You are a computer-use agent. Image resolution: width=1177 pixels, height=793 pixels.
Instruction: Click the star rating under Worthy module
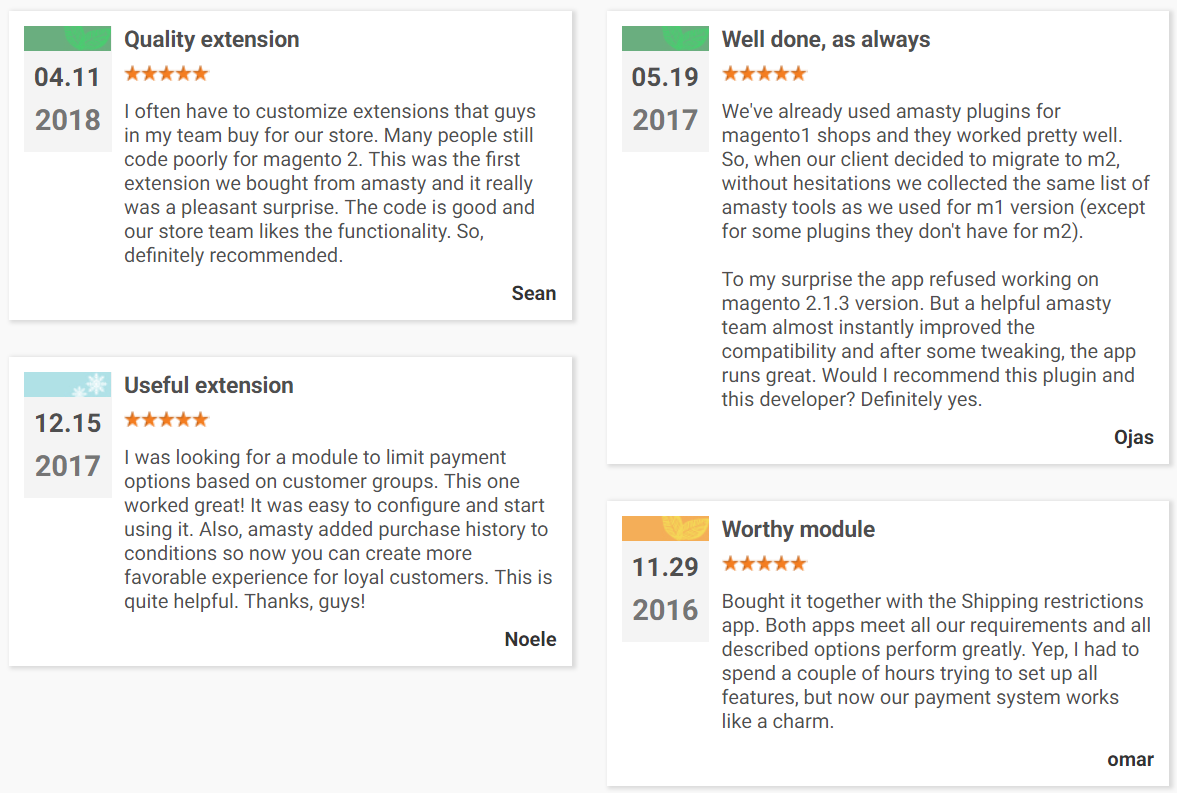point(764,563)
